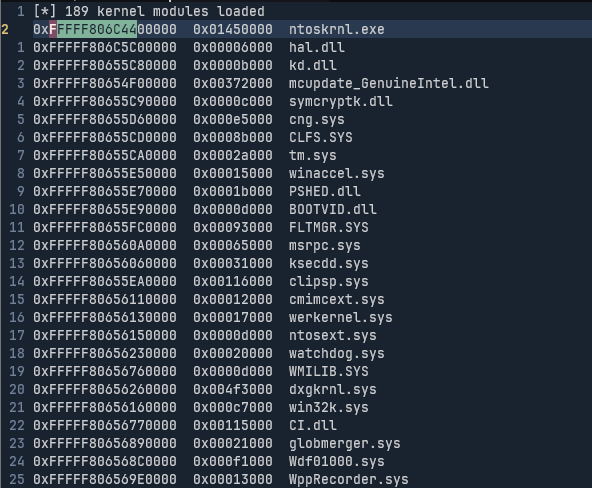This screenshot has width=592, height=488.
Task: Select mcupdate_GenuineIntel.dll module name
Action: [x=389, y=83]
